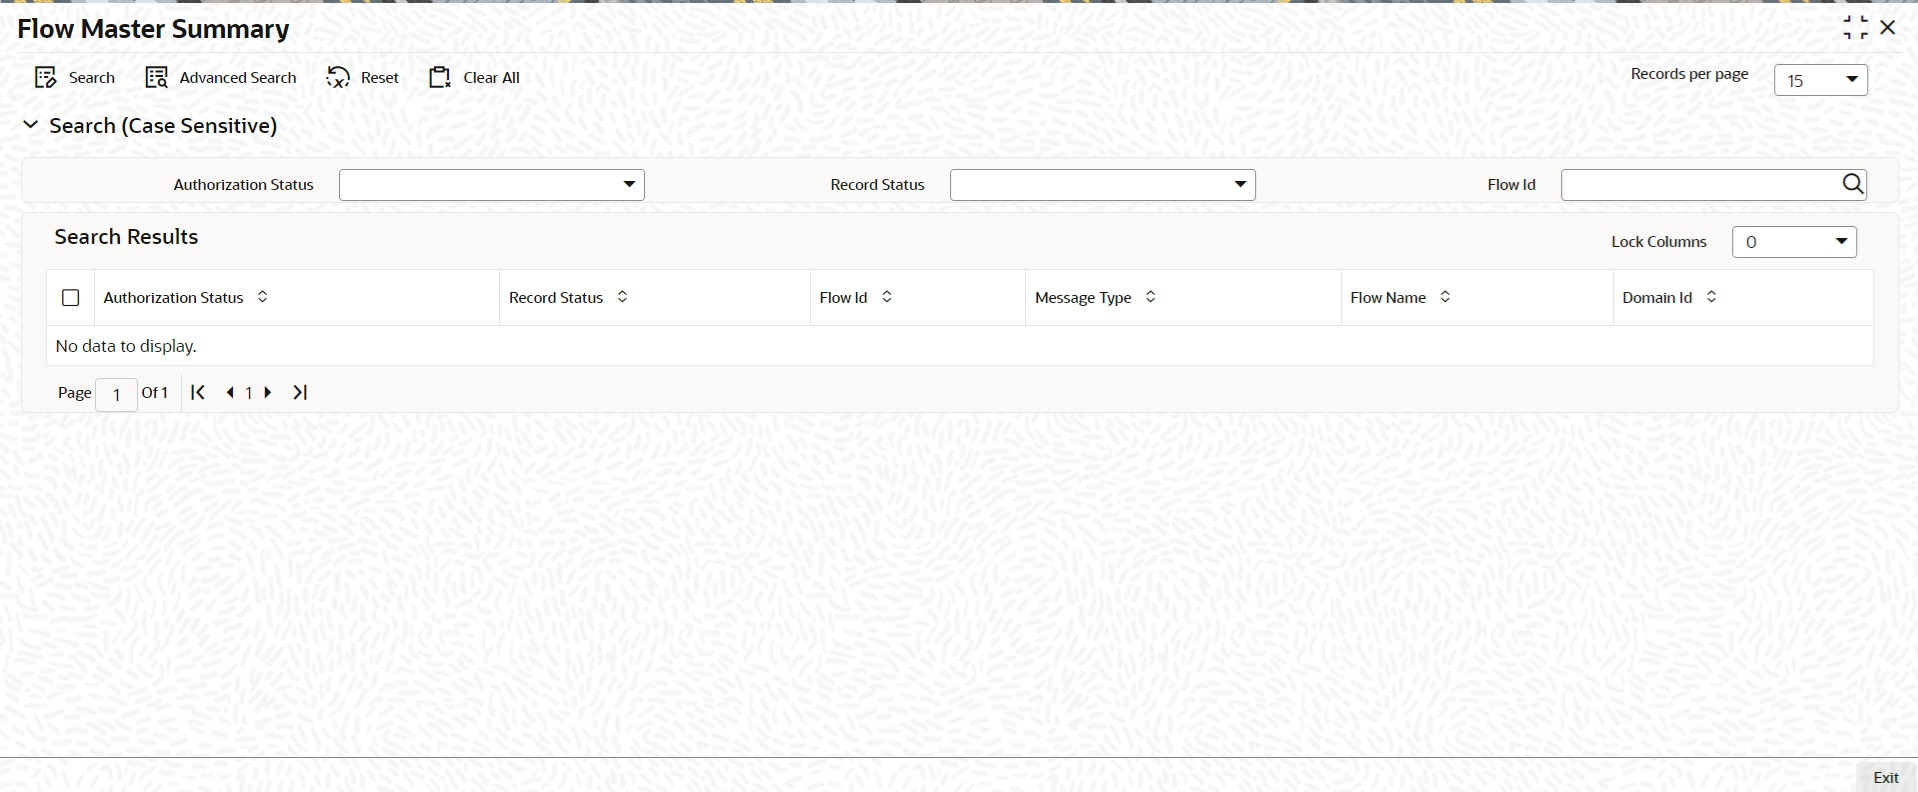The image size is (1918, 792).
Task: Open the Authorization Status dropdown
Action: pos(492,185)
